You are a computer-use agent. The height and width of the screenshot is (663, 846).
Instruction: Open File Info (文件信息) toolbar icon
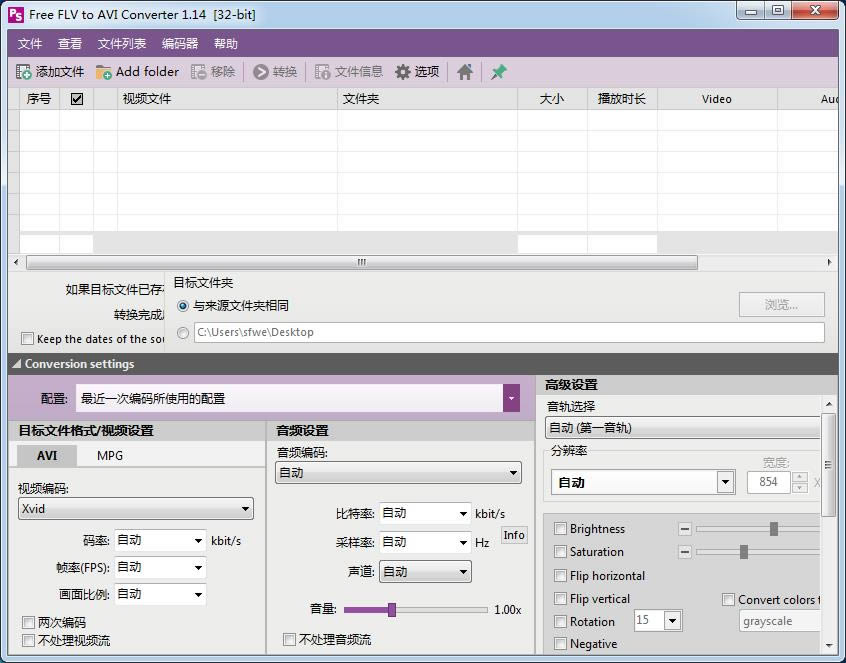pos(322,72)
